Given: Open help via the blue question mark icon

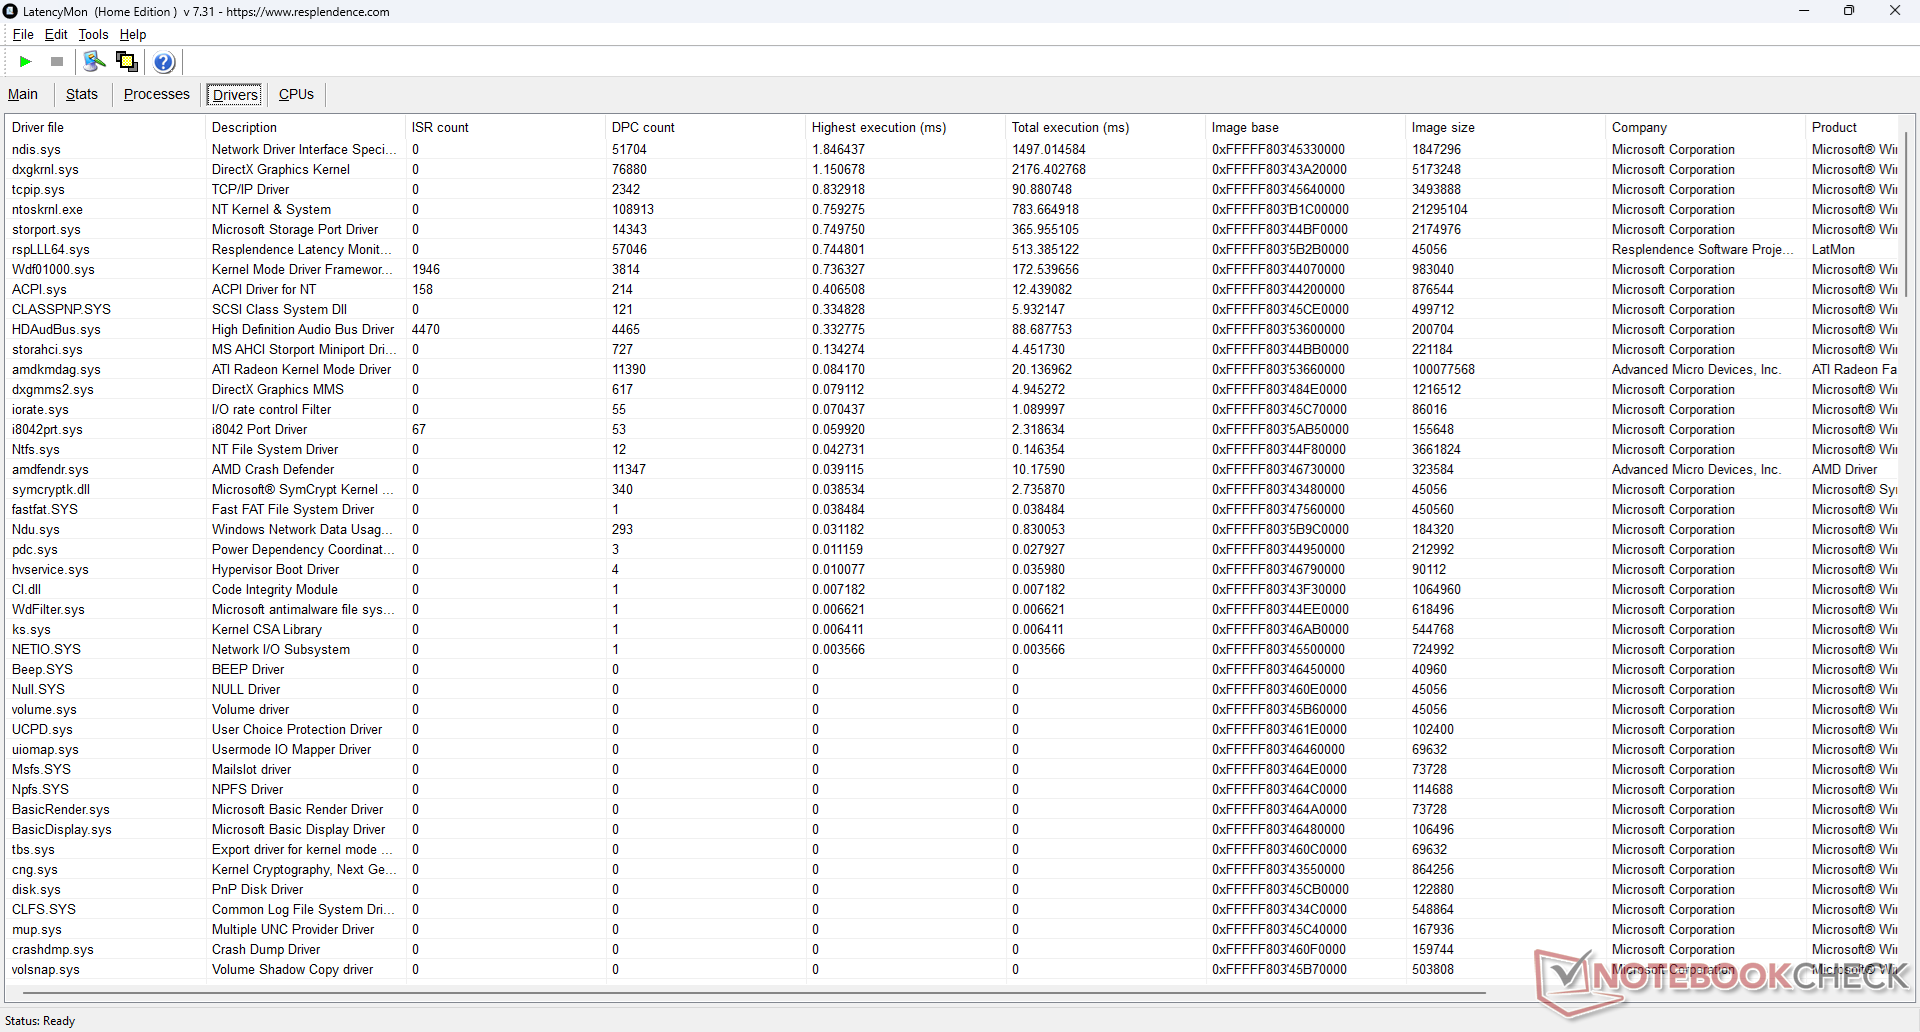Looking at the screenshot, I should pos(164,62).
